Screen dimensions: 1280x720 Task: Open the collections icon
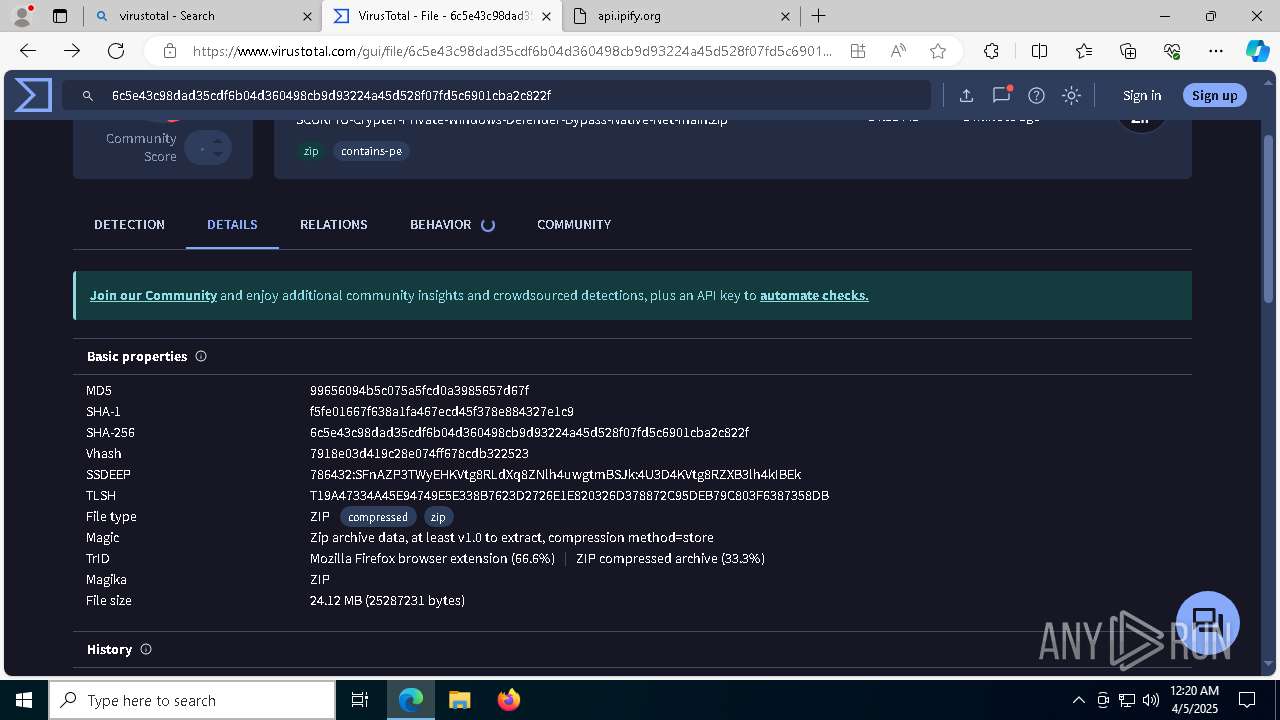[x=1128, y=51]
